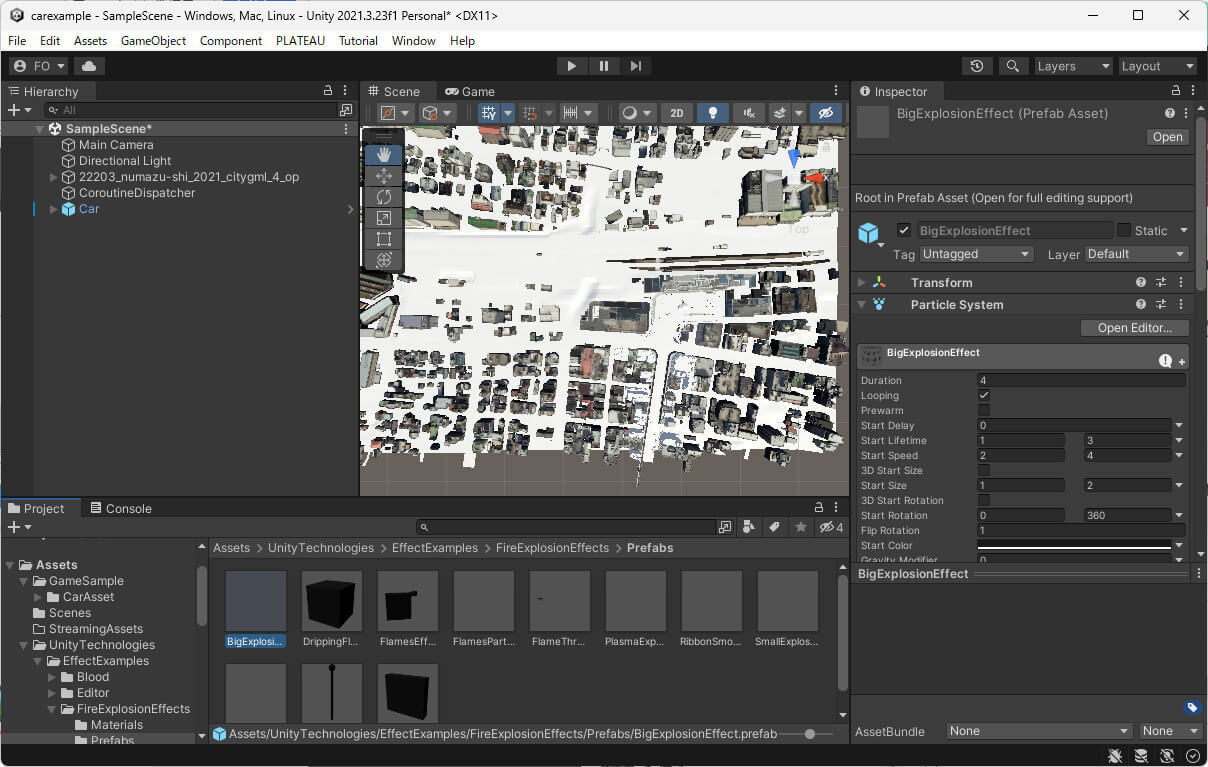The width and height of the screenshot is (1208, 767).
Task: Click the Start Color swatch
Action: click(x=1074, y=546)
